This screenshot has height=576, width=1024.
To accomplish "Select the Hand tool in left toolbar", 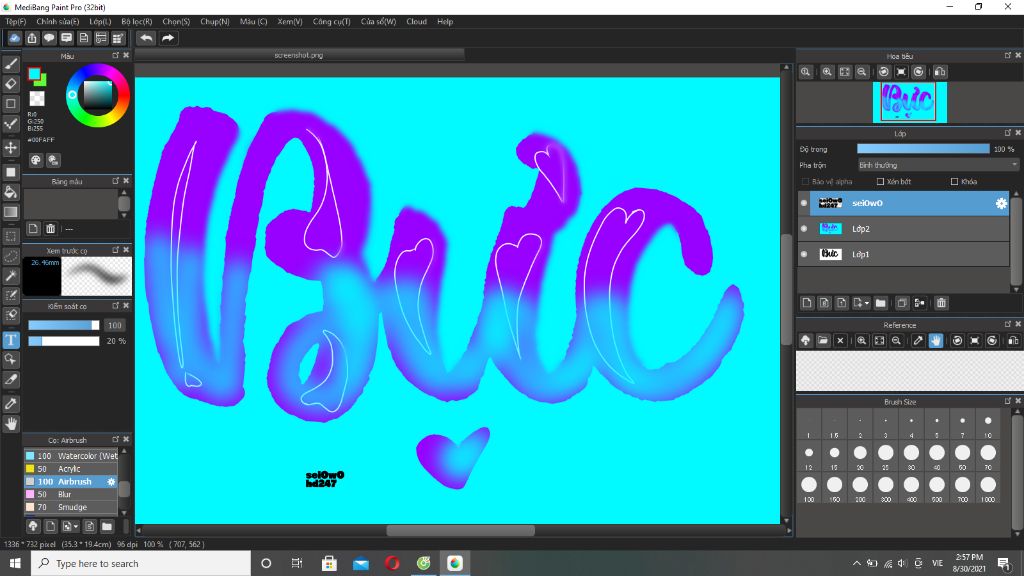I will click(x=10, y=424).
